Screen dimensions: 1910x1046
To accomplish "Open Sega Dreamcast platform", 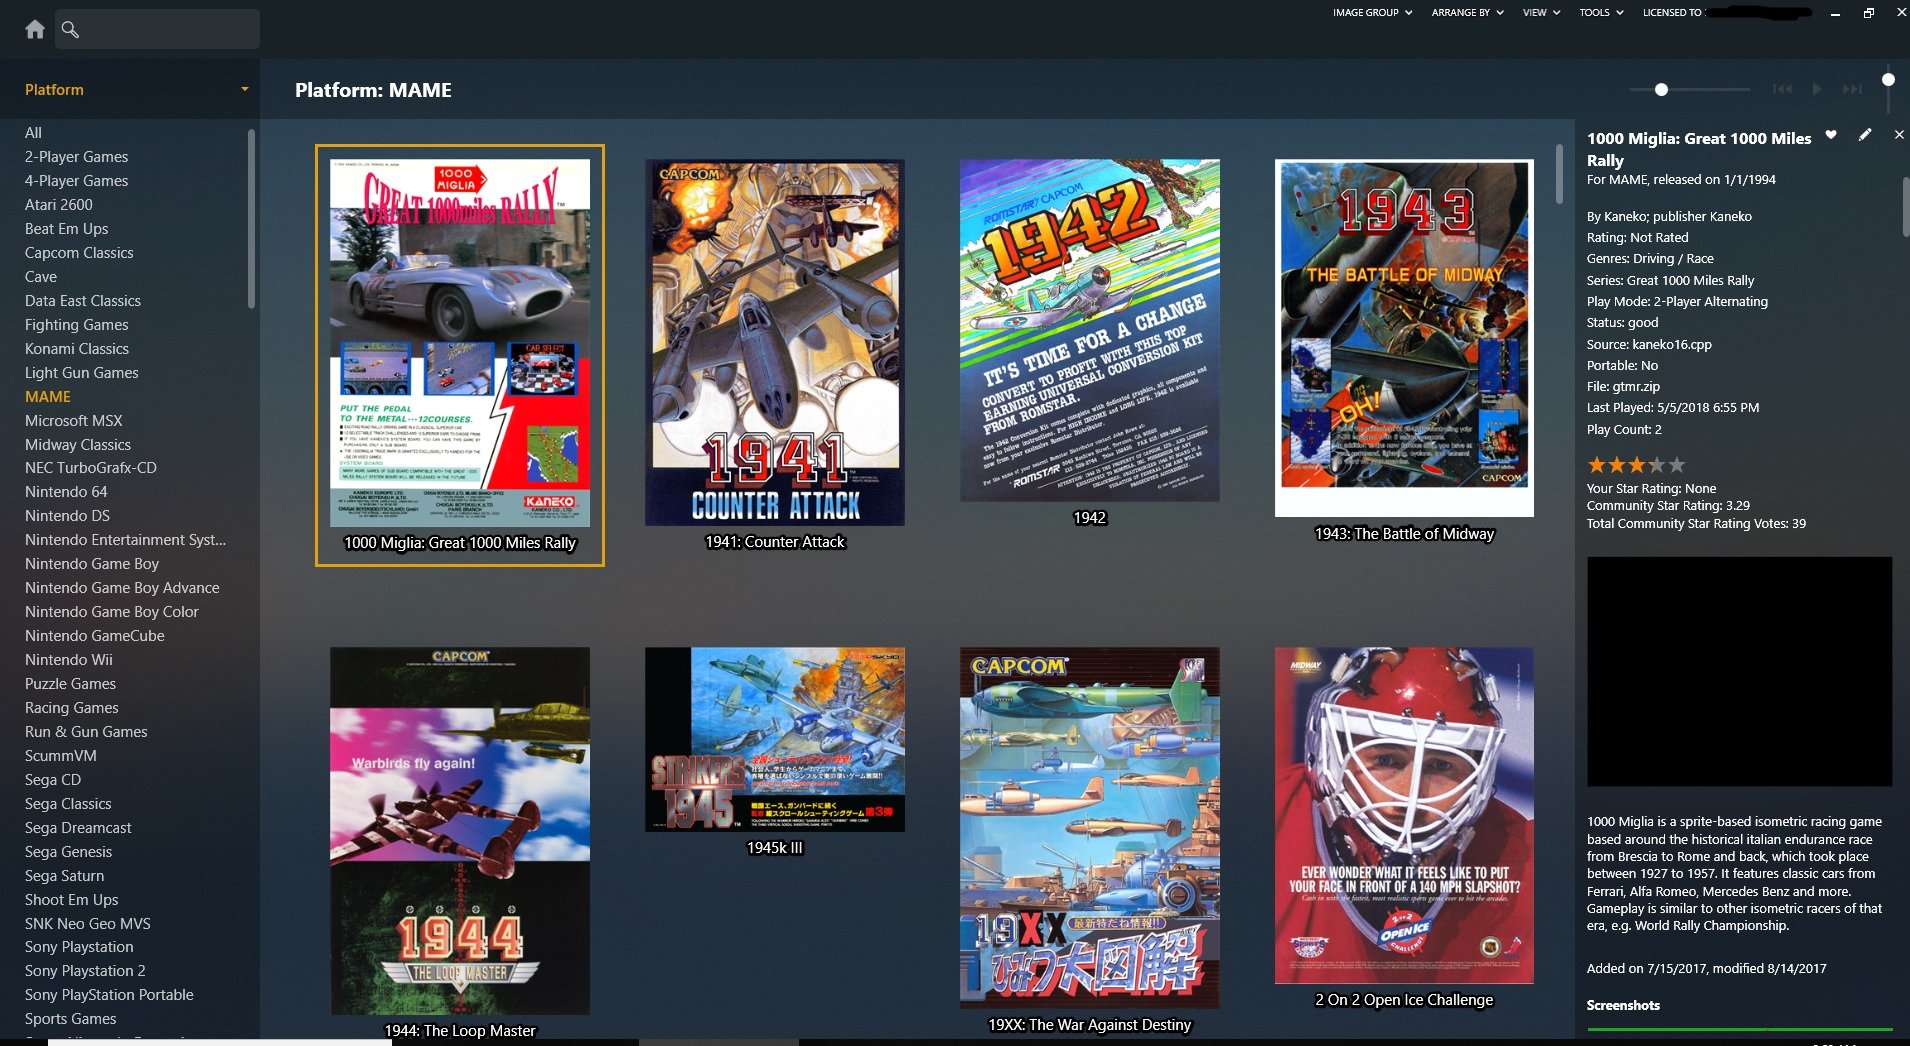I will point(78,827).
